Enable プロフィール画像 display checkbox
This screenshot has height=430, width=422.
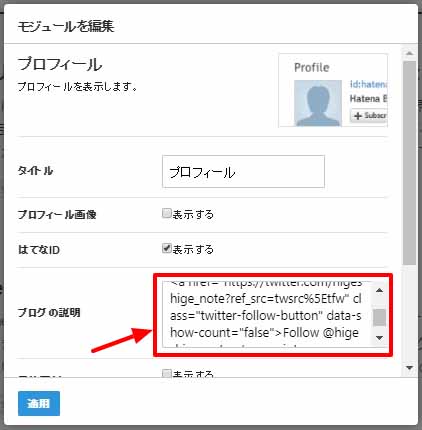click(166, 213)
